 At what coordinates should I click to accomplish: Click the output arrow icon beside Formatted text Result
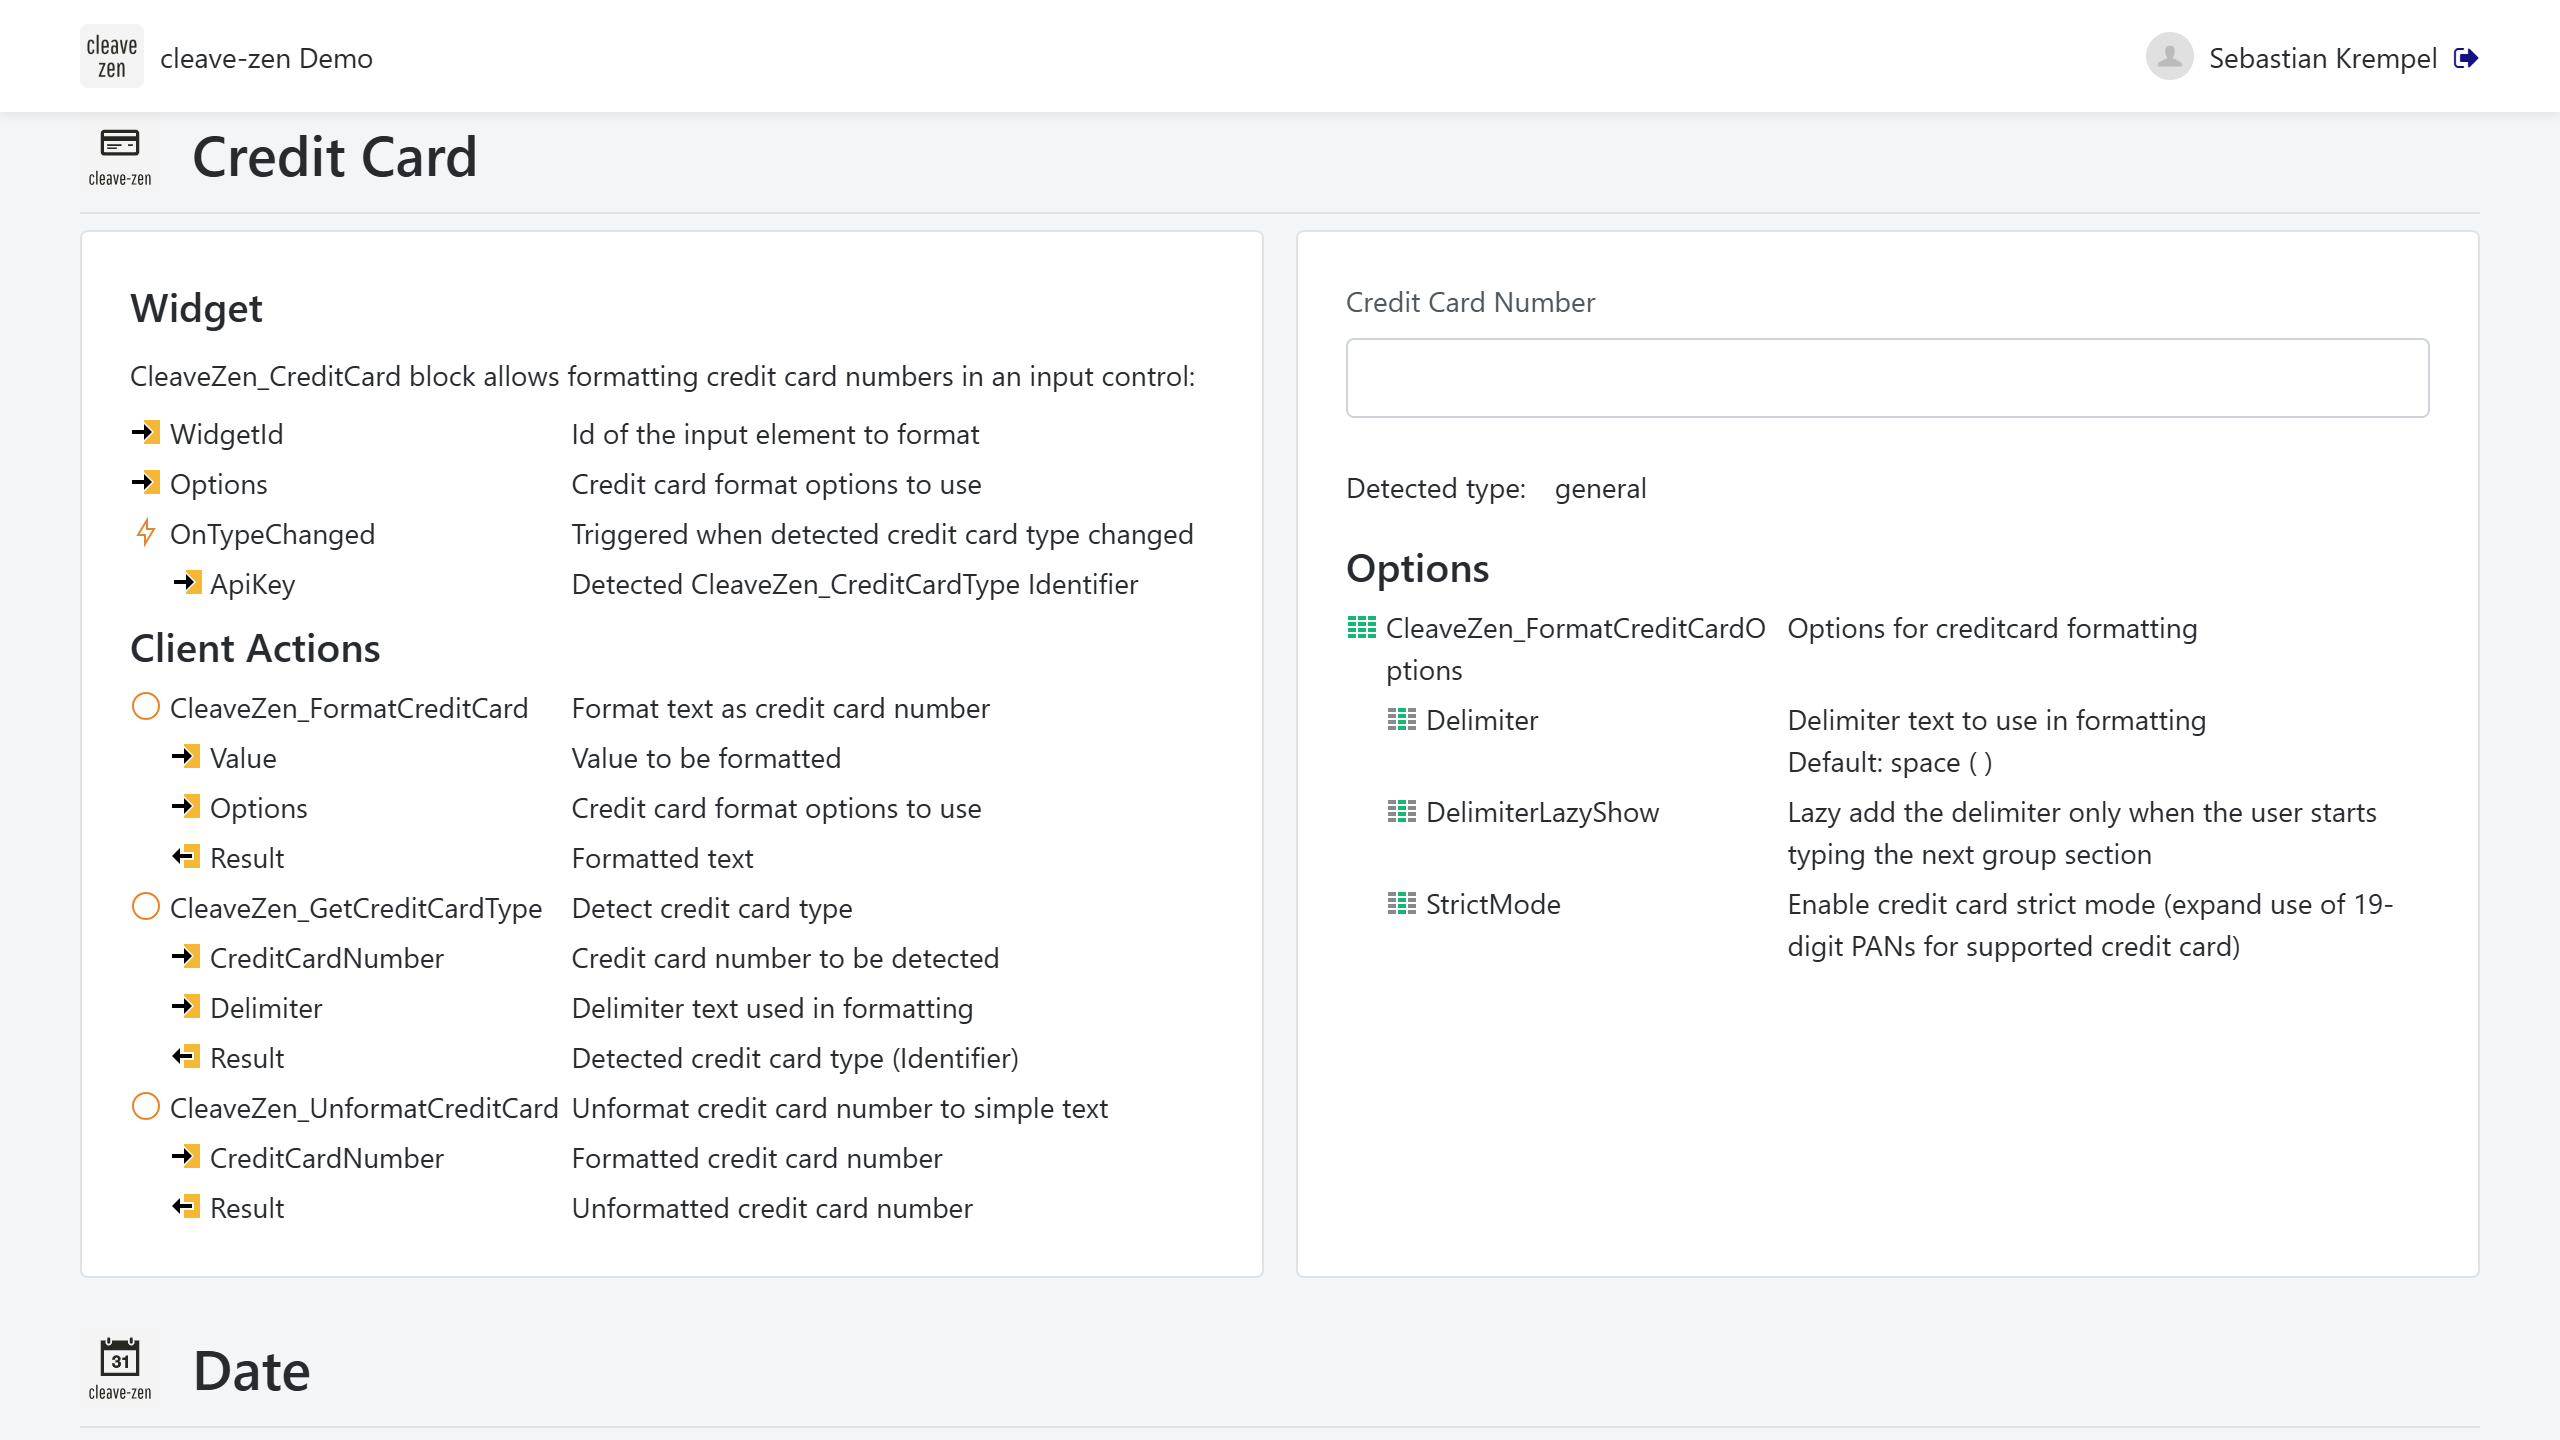(x=186, y=857)
